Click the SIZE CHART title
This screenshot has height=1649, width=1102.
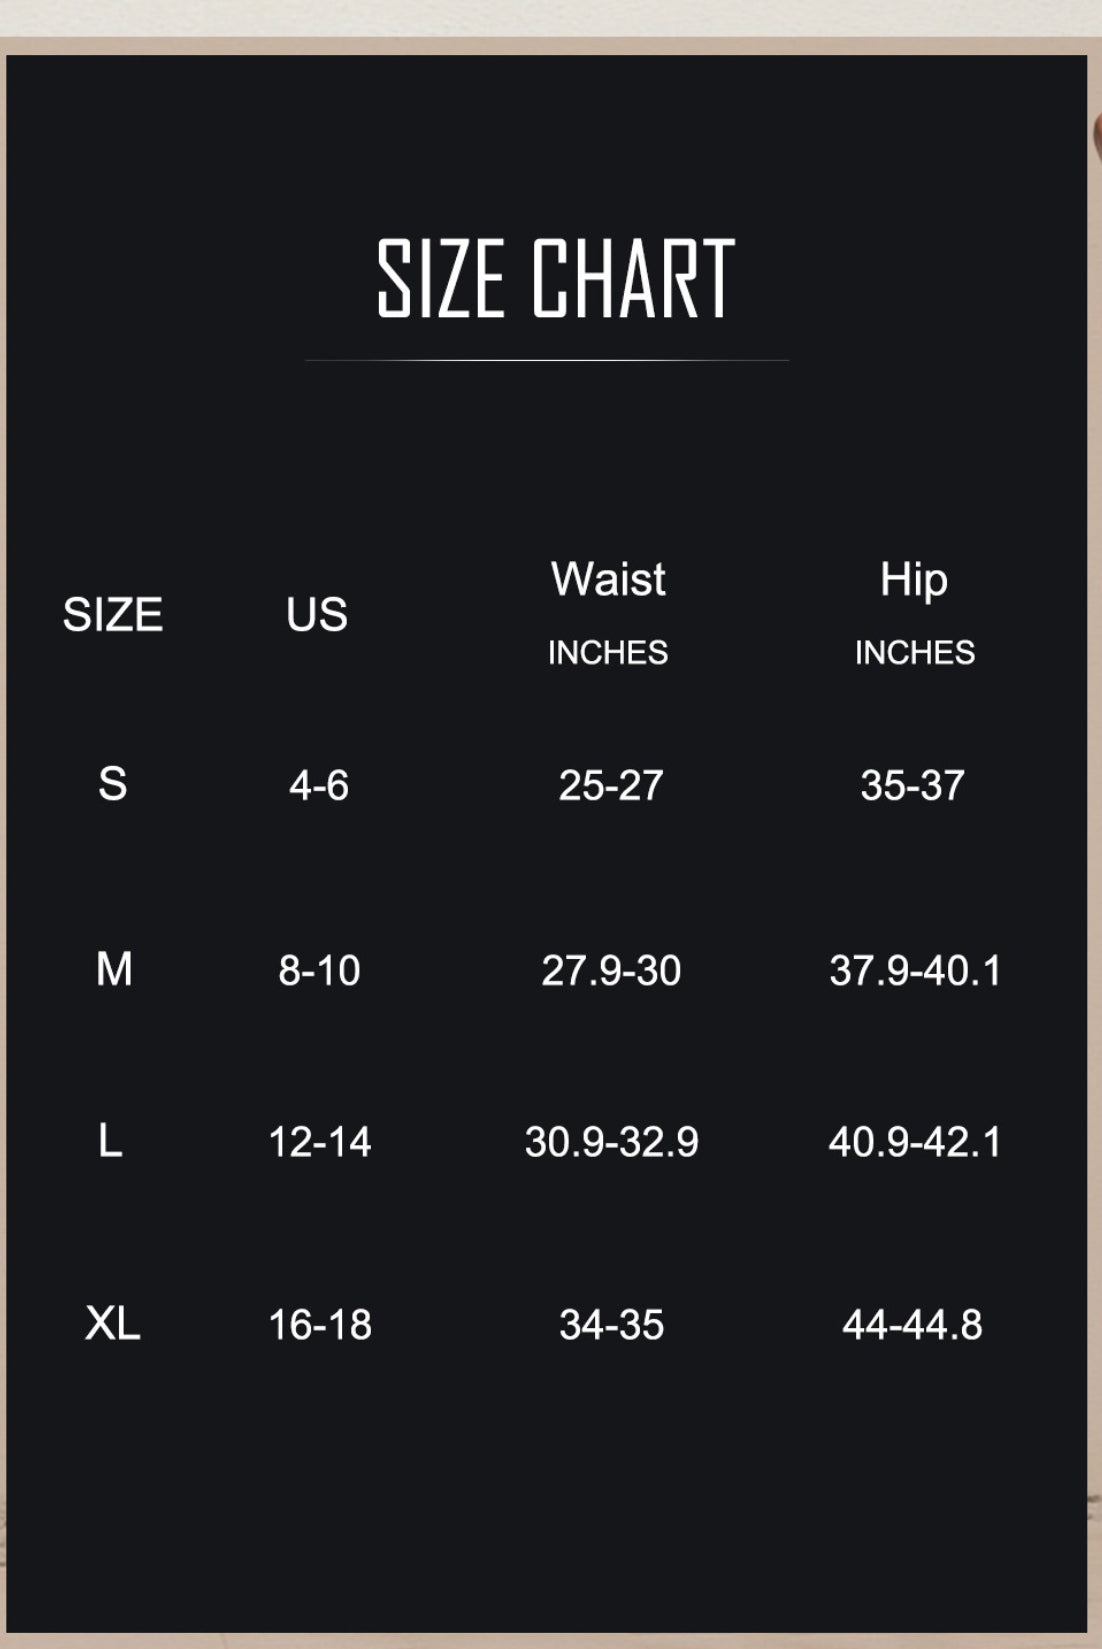(x=556, y=279)
